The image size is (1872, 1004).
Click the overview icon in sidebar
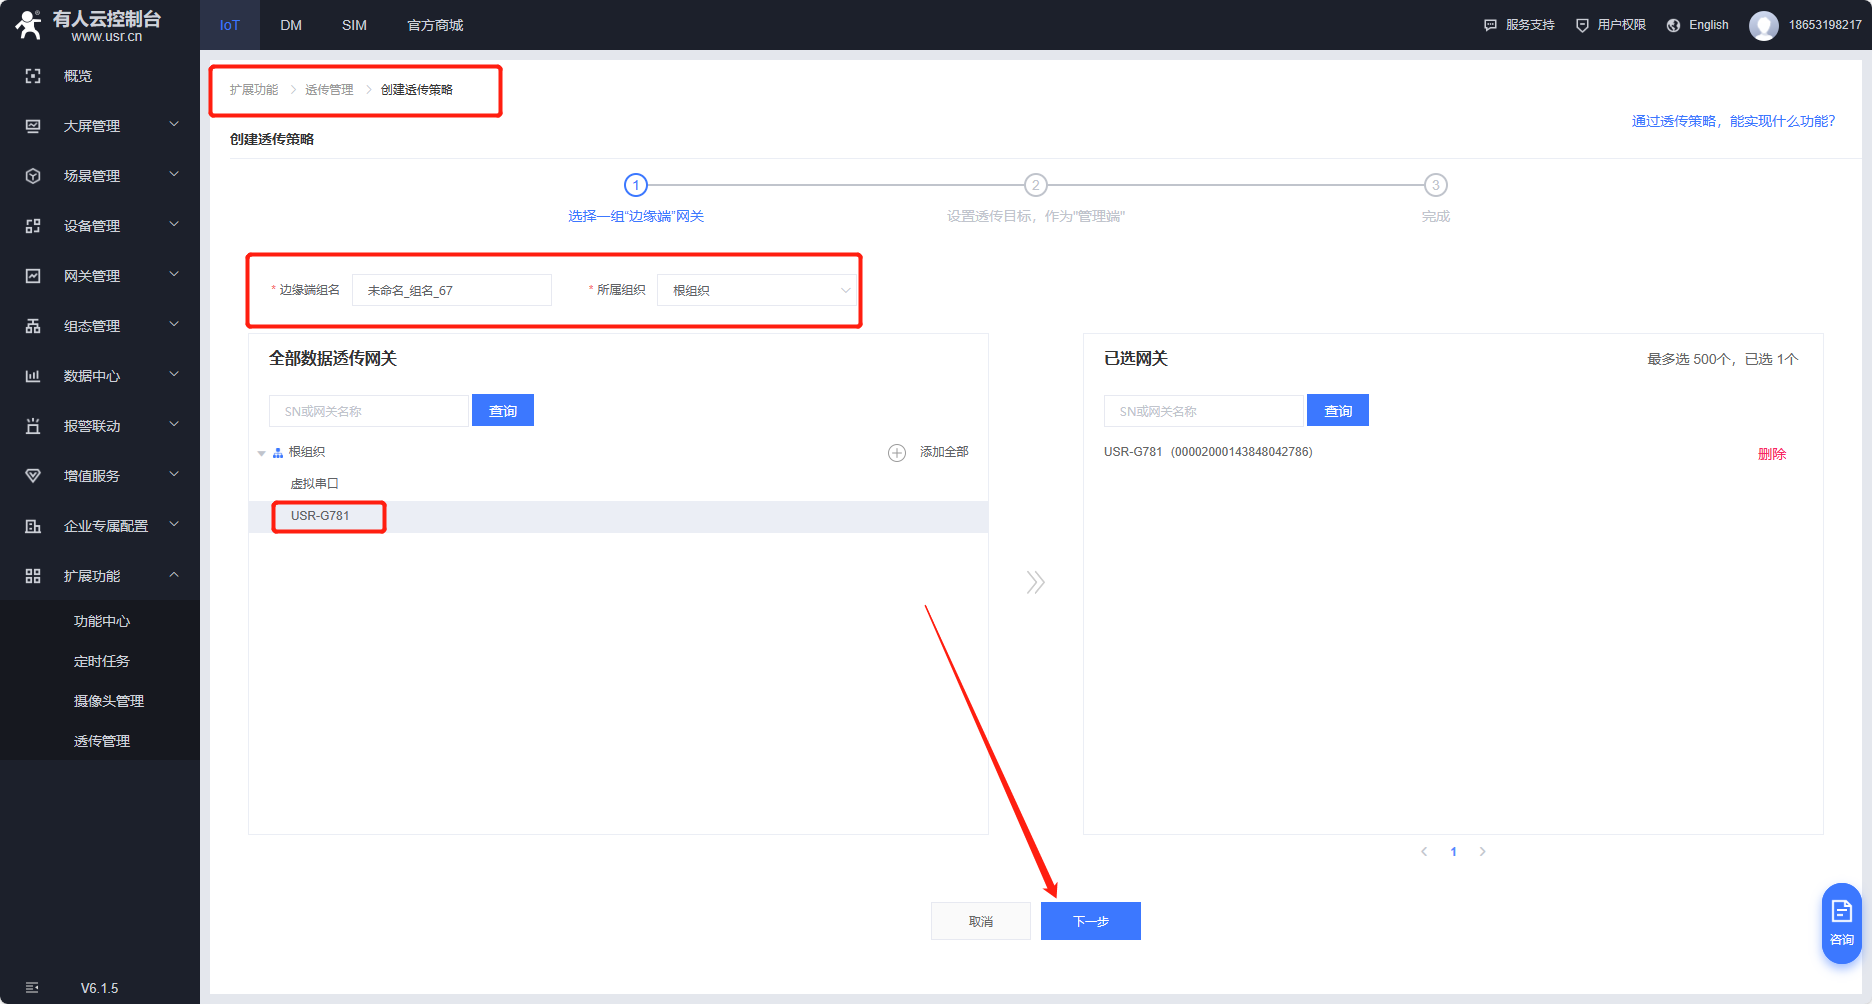click(33, 76)
